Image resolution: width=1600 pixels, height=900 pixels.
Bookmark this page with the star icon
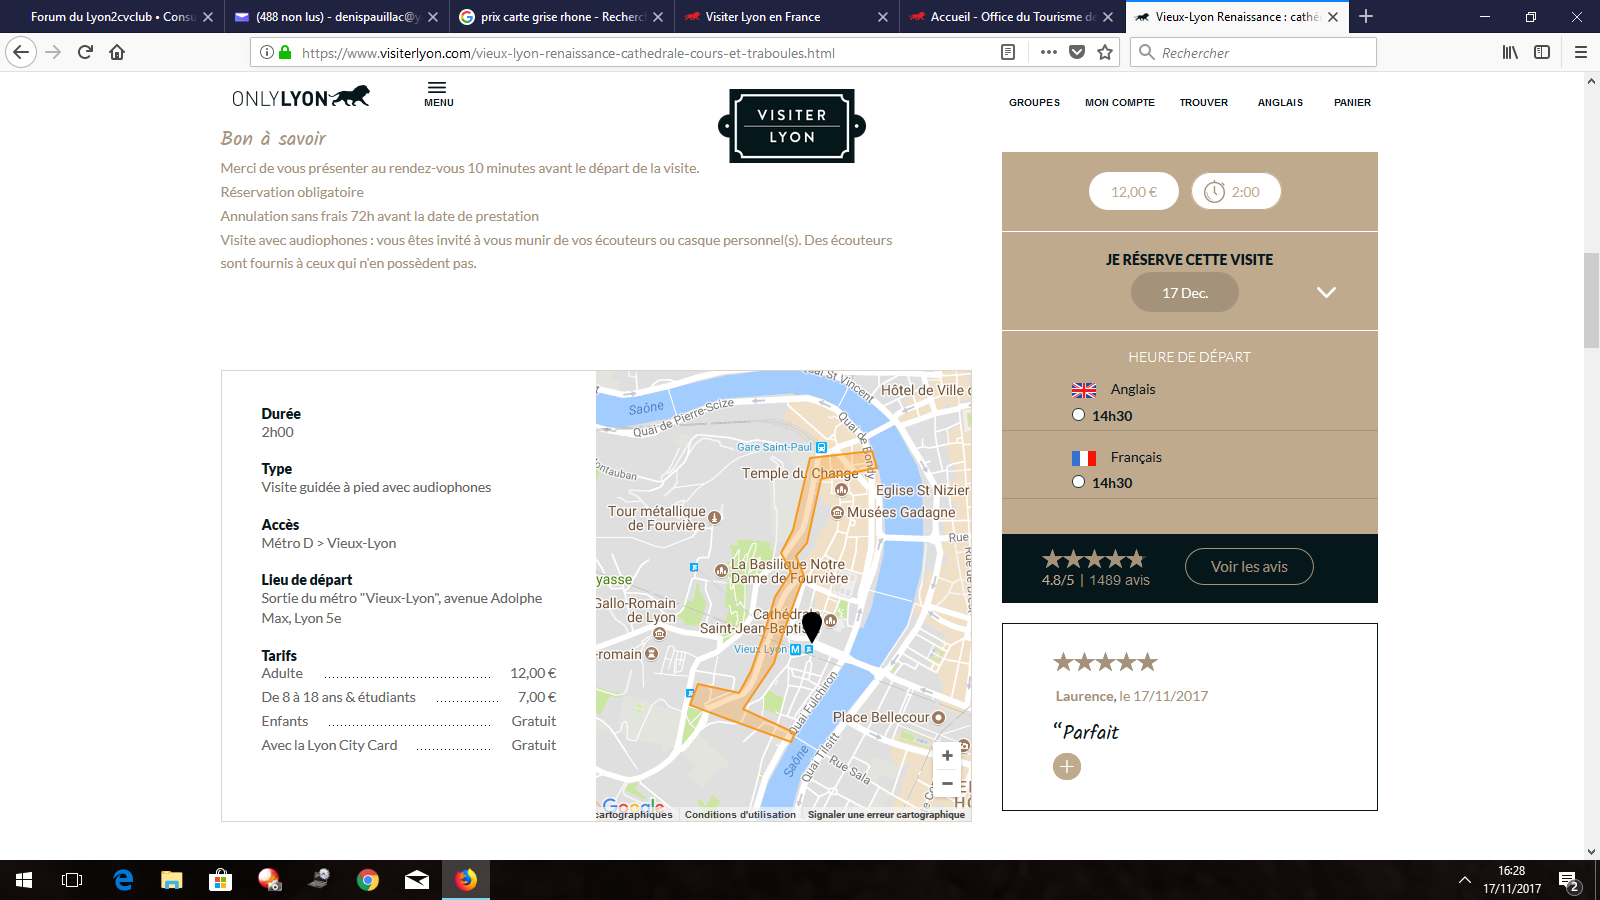pos(1105,53)
